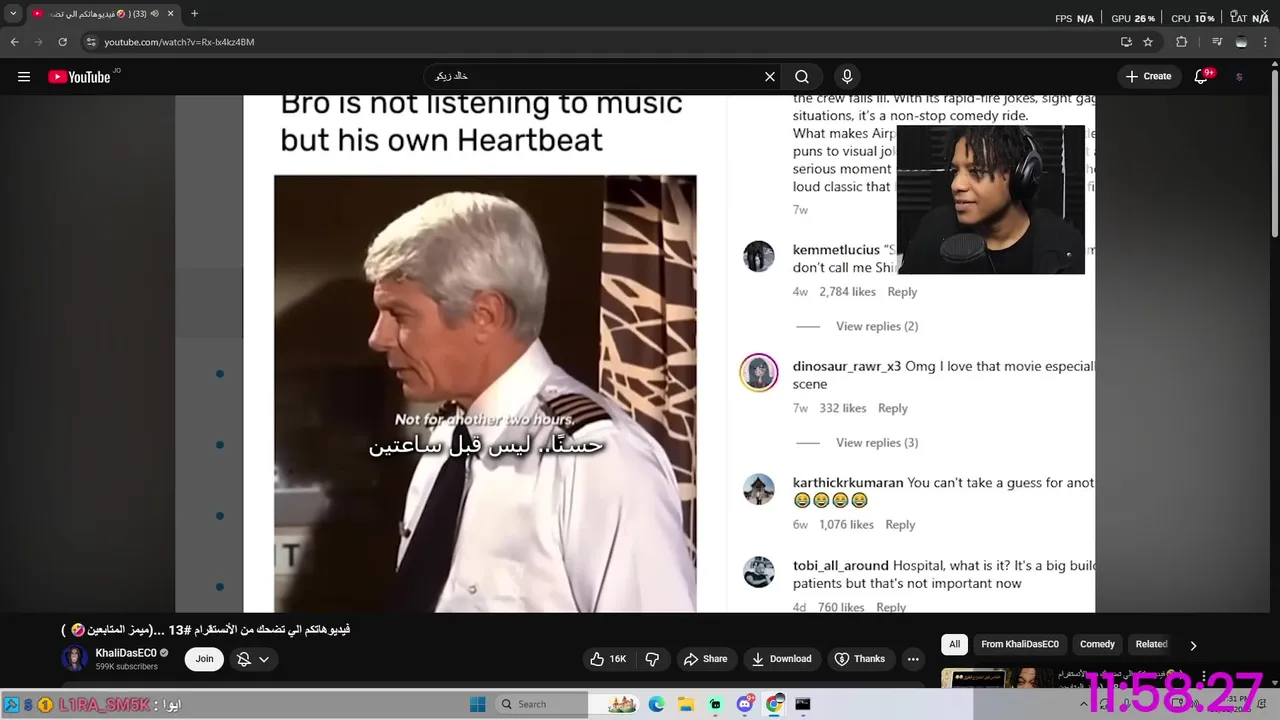Go forward with browser forward arrow
This screenshot has width=1280, height=720.
38,42
